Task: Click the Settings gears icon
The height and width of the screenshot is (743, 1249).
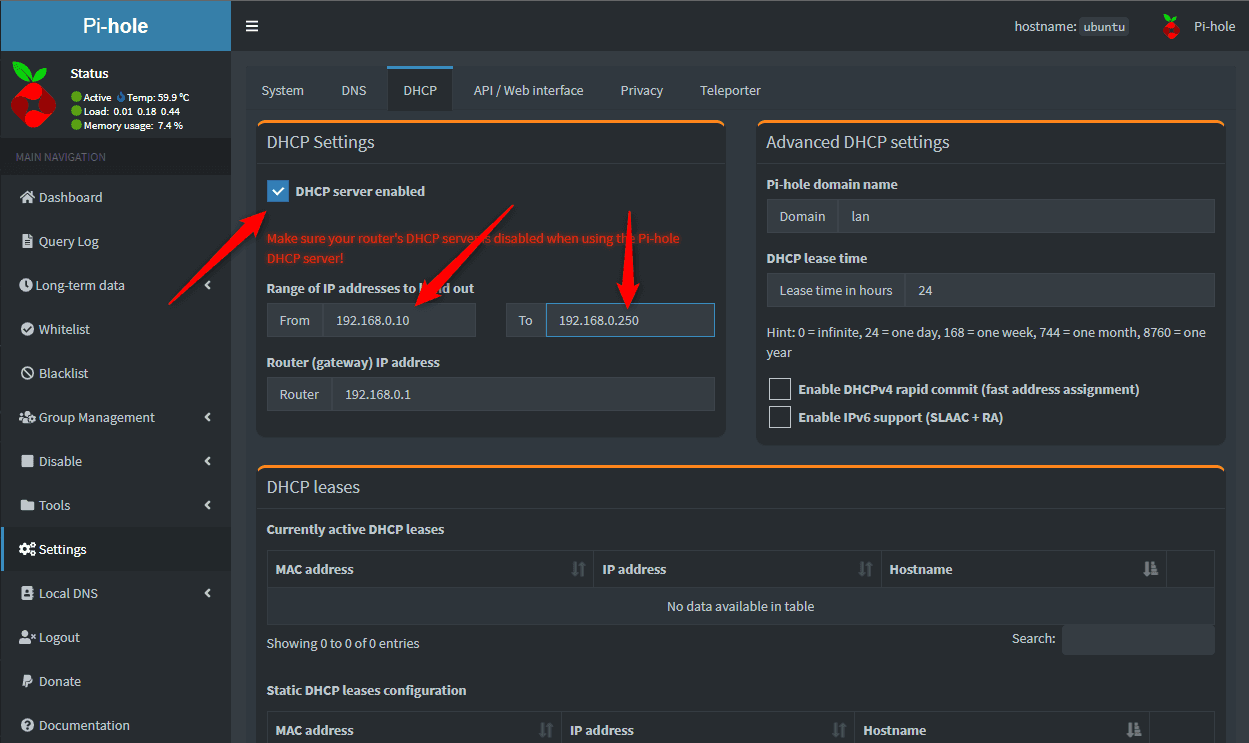Action: (28, 549)
